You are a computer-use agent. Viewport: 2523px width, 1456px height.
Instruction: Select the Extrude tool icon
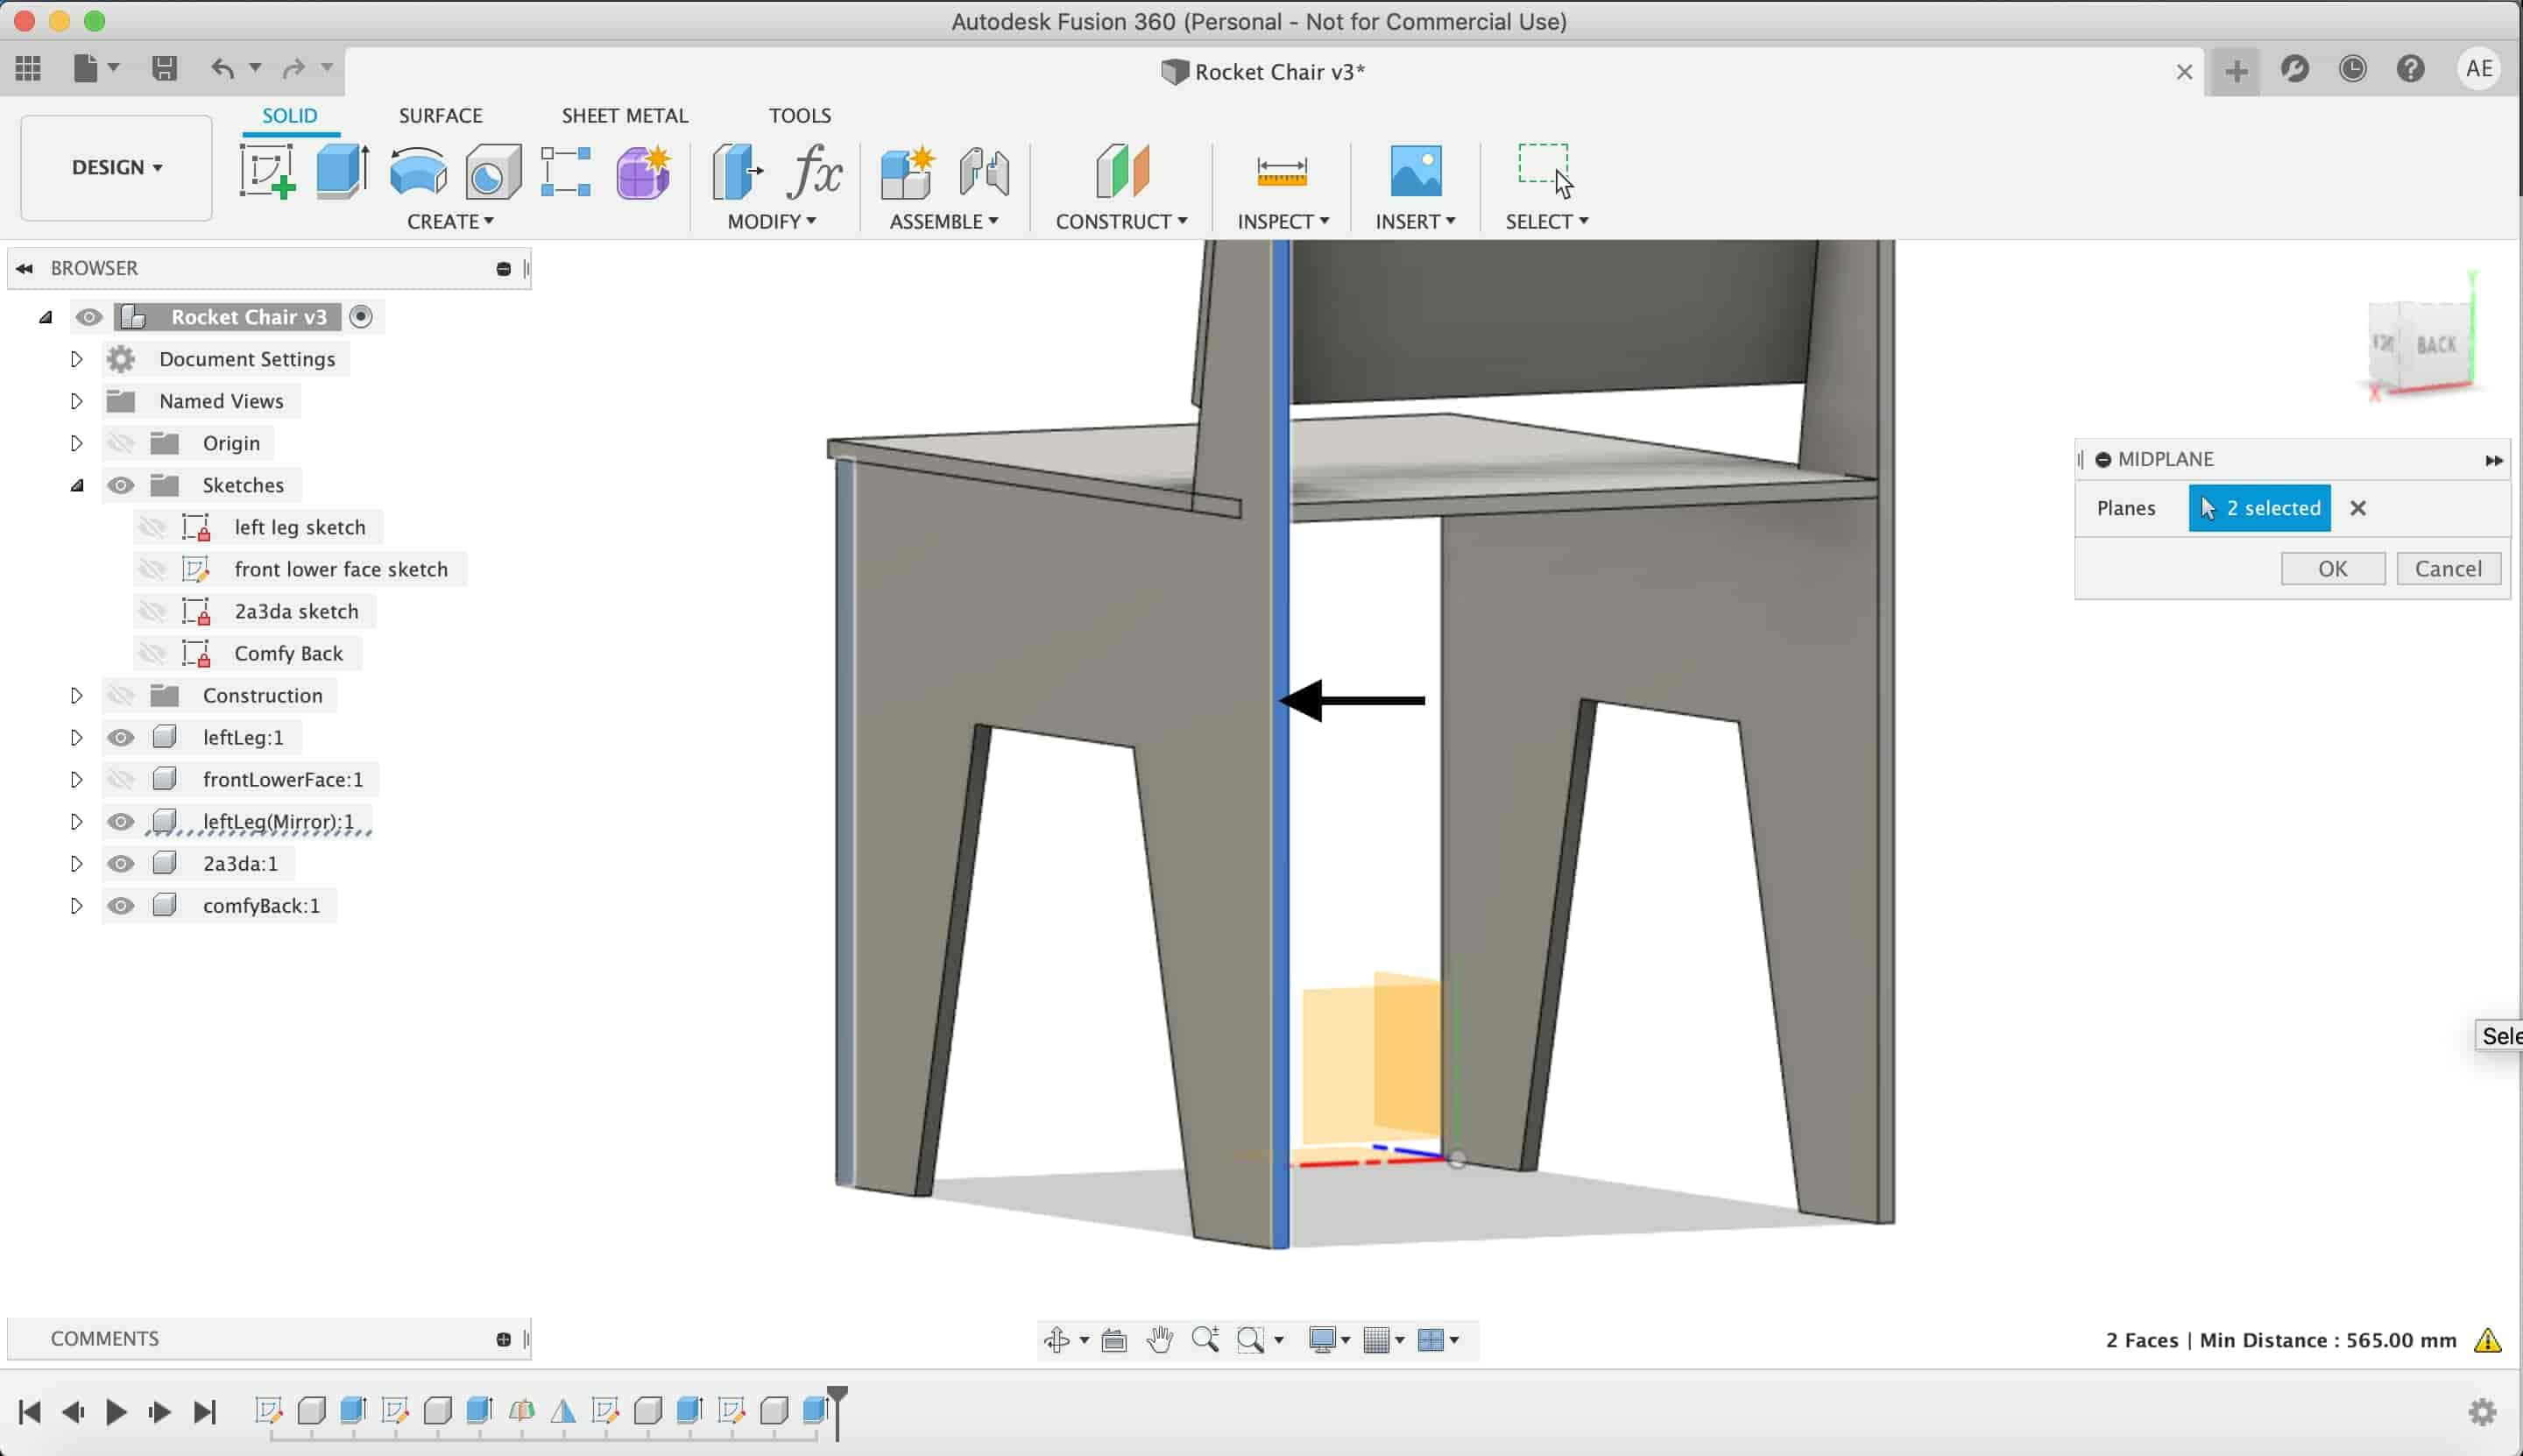pos(343,172)
